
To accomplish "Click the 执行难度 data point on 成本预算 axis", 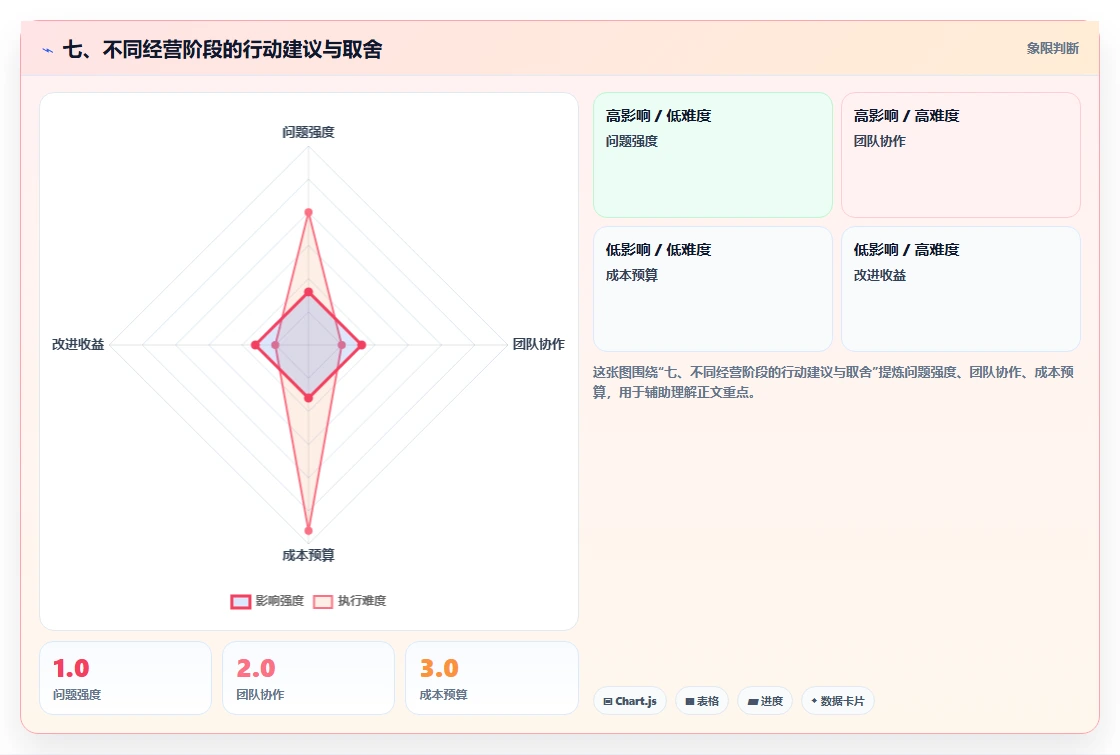I will point(309,531).
